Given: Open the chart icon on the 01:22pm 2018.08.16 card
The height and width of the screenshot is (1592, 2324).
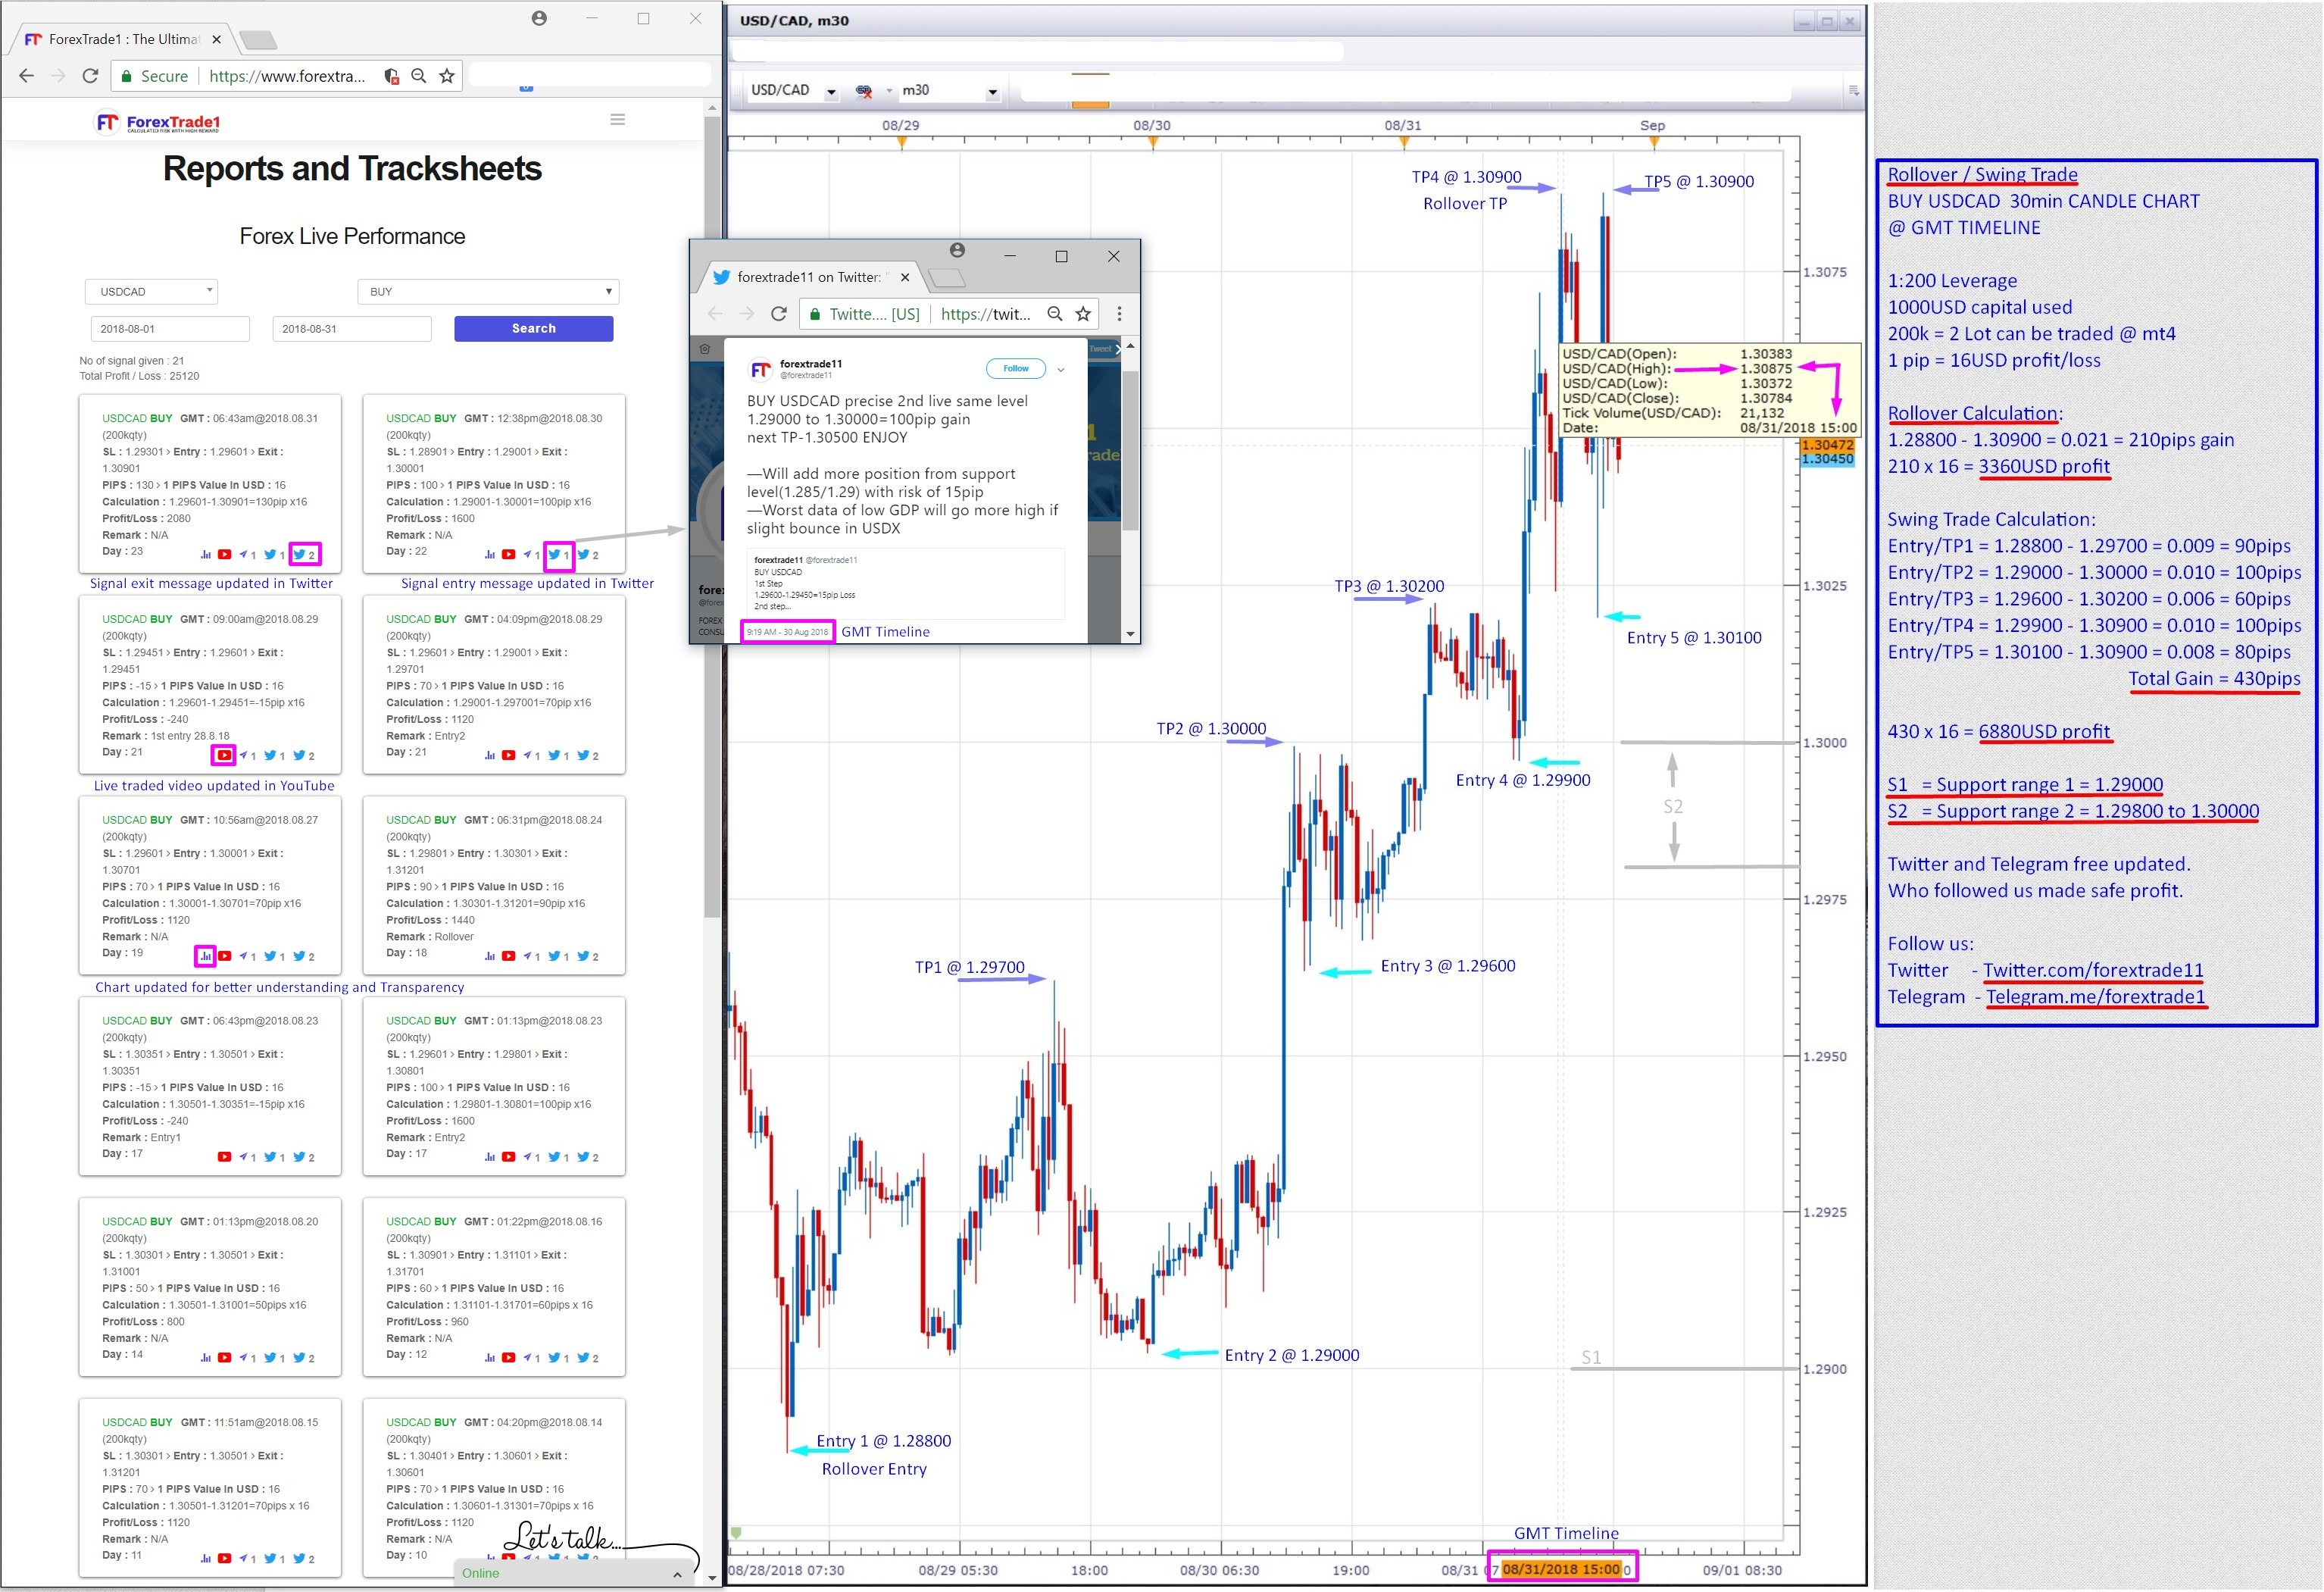Looking at the screenshot, I should (x=490, y=1358).
